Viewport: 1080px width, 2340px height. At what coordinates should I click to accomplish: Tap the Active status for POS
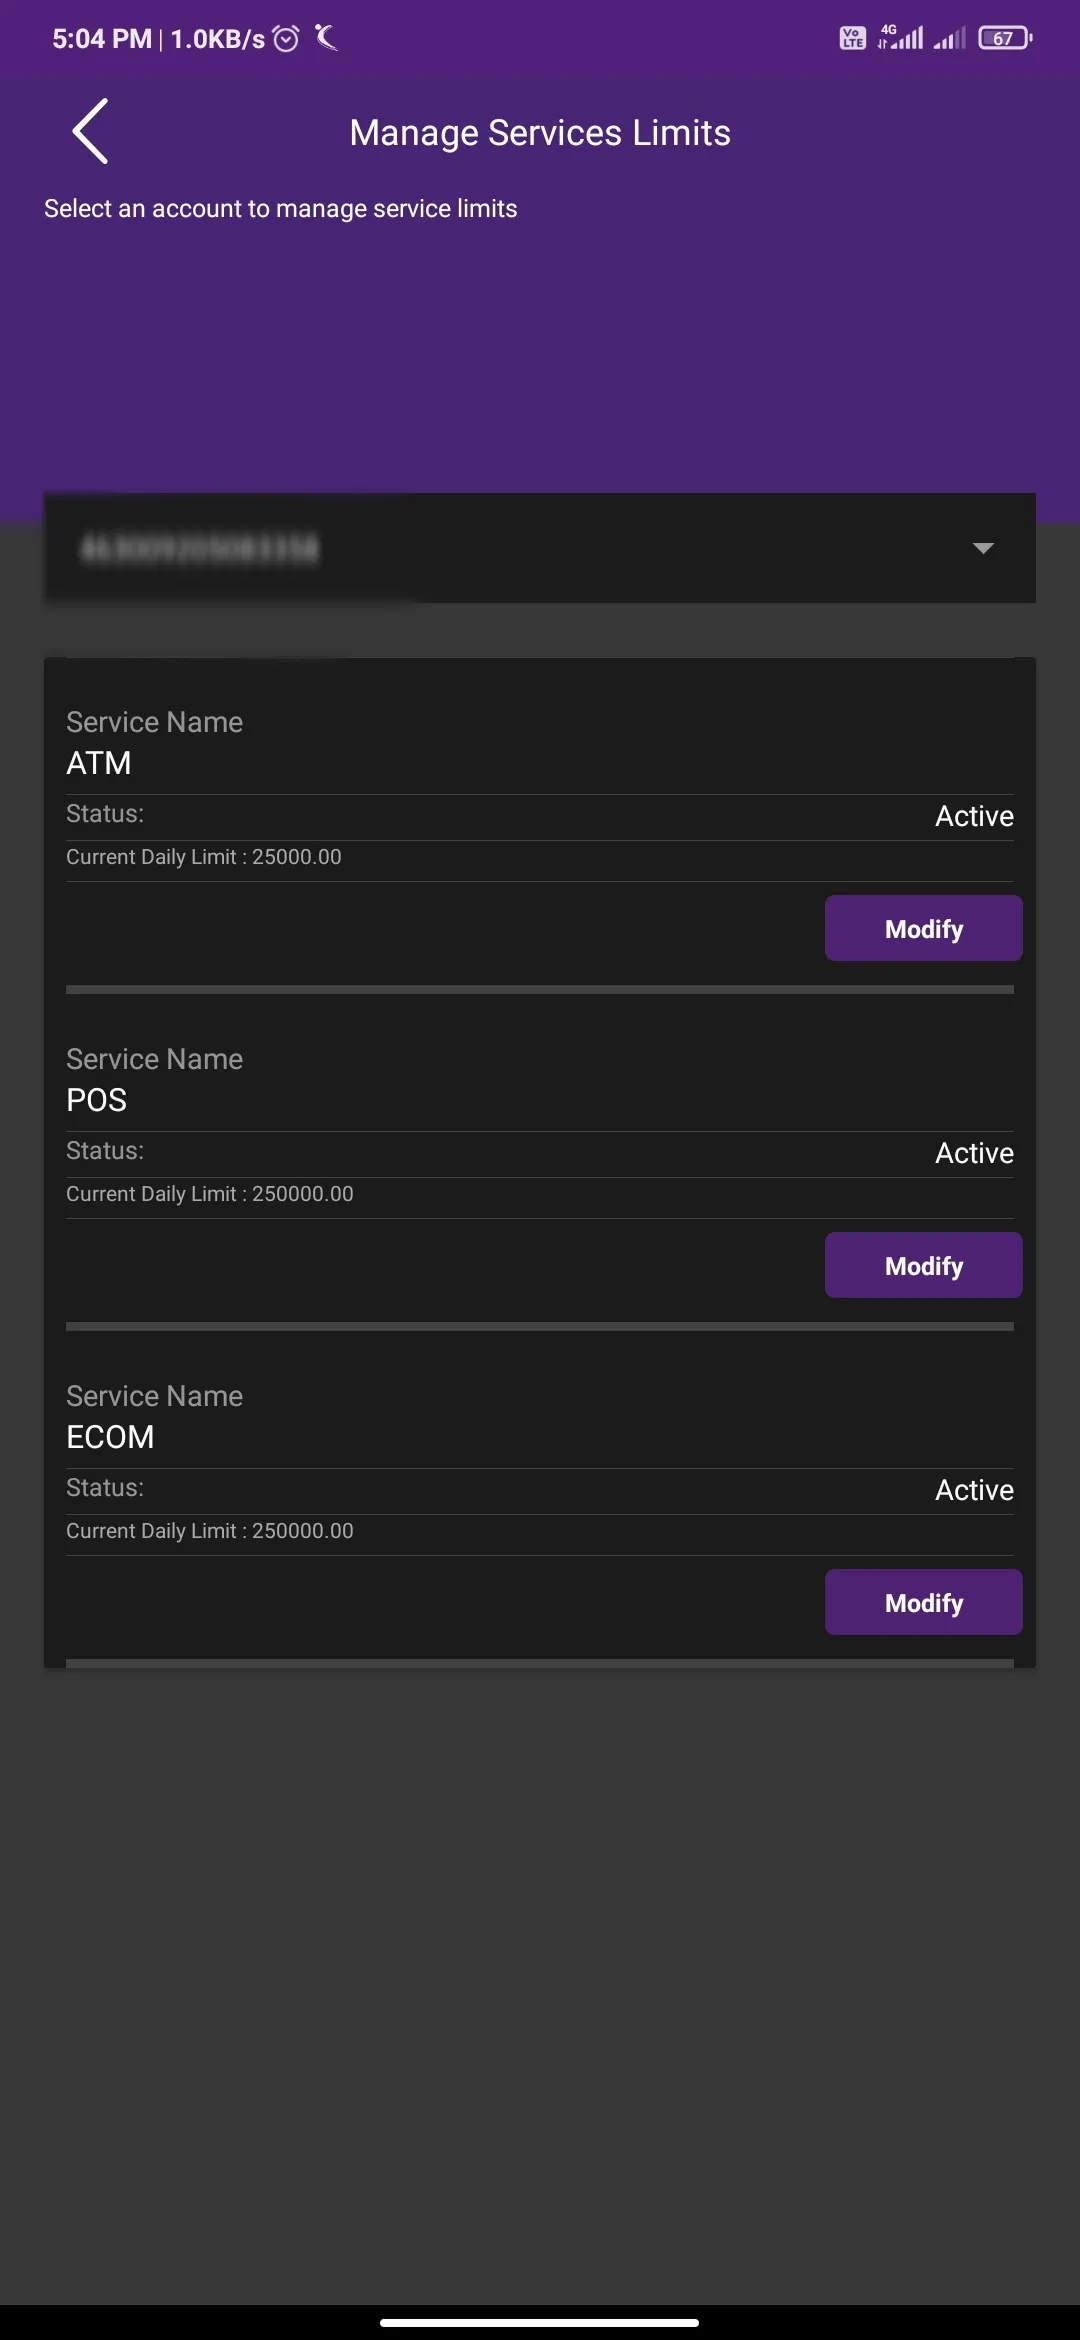click(x=974, y=1153)
